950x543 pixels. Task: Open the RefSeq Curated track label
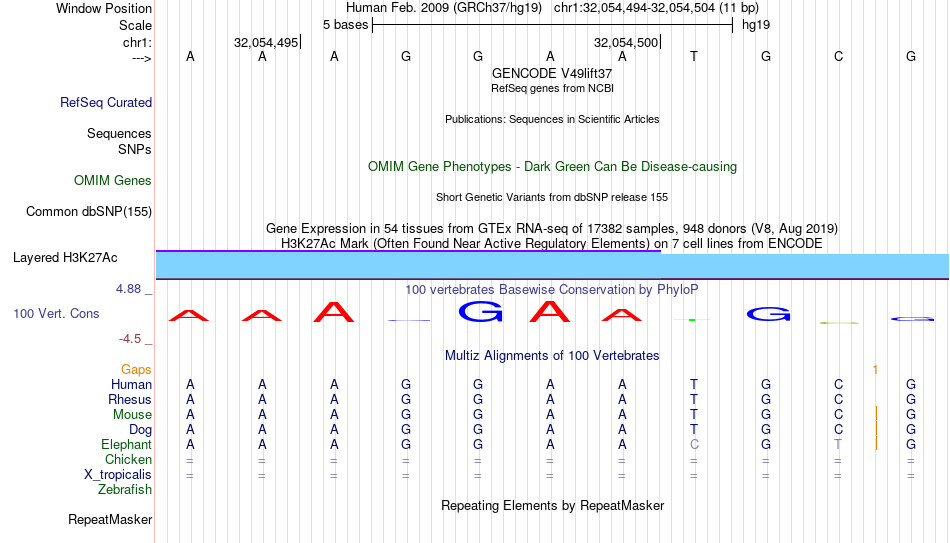tap(106, 102)
